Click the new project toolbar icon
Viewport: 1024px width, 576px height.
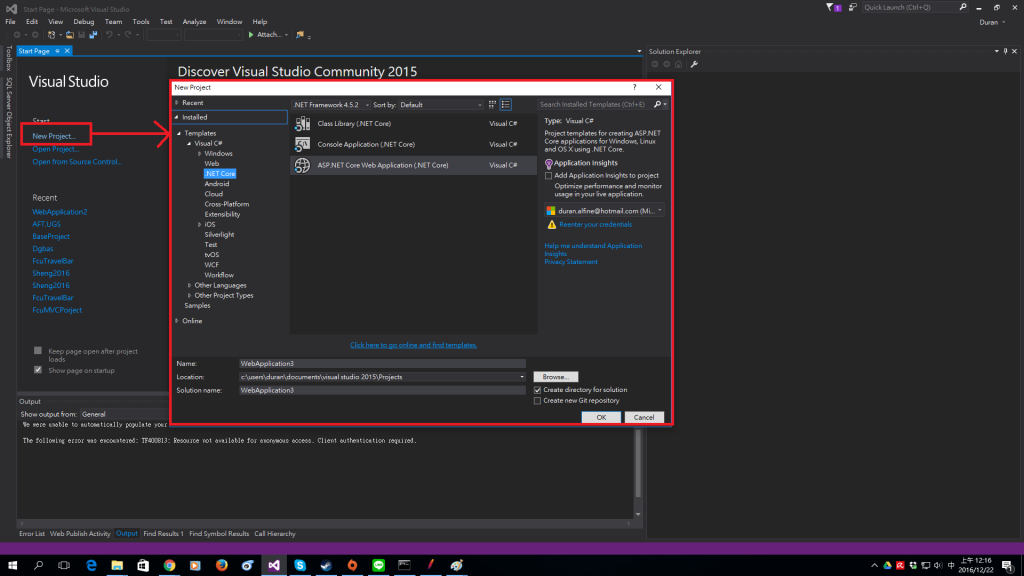51,35
